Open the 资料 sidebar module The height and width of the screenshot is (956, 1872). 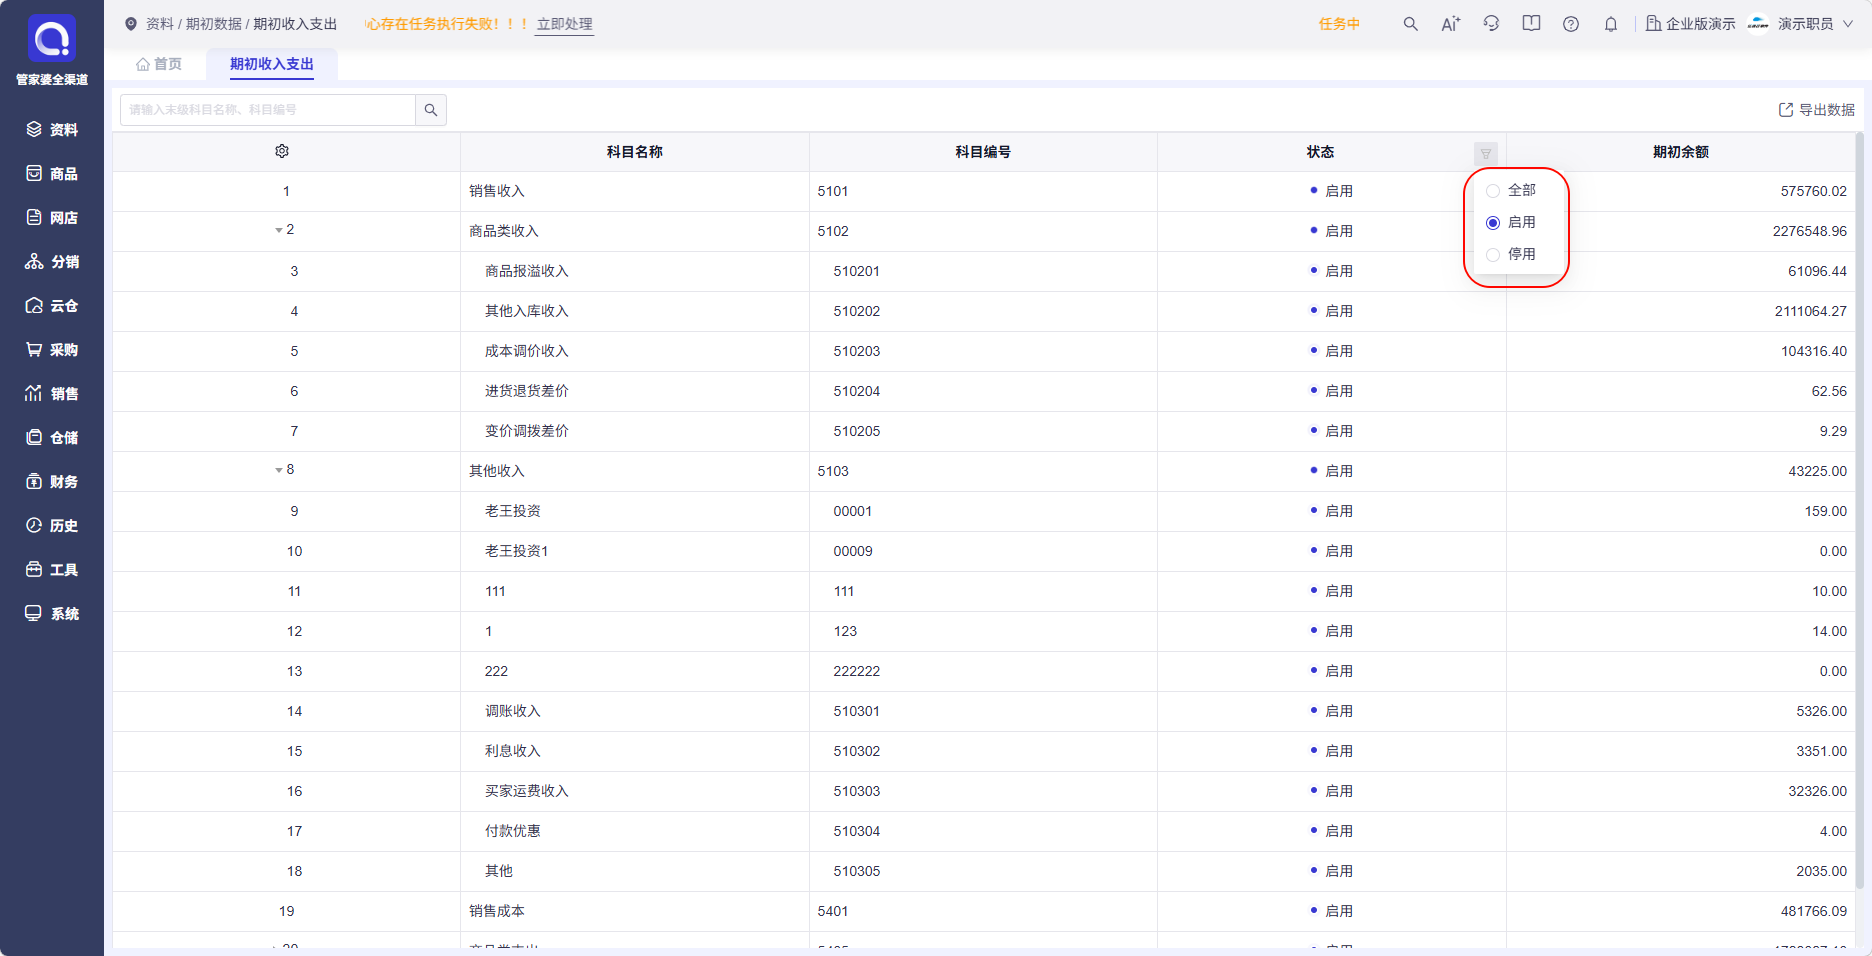click(x=52, y=130)
